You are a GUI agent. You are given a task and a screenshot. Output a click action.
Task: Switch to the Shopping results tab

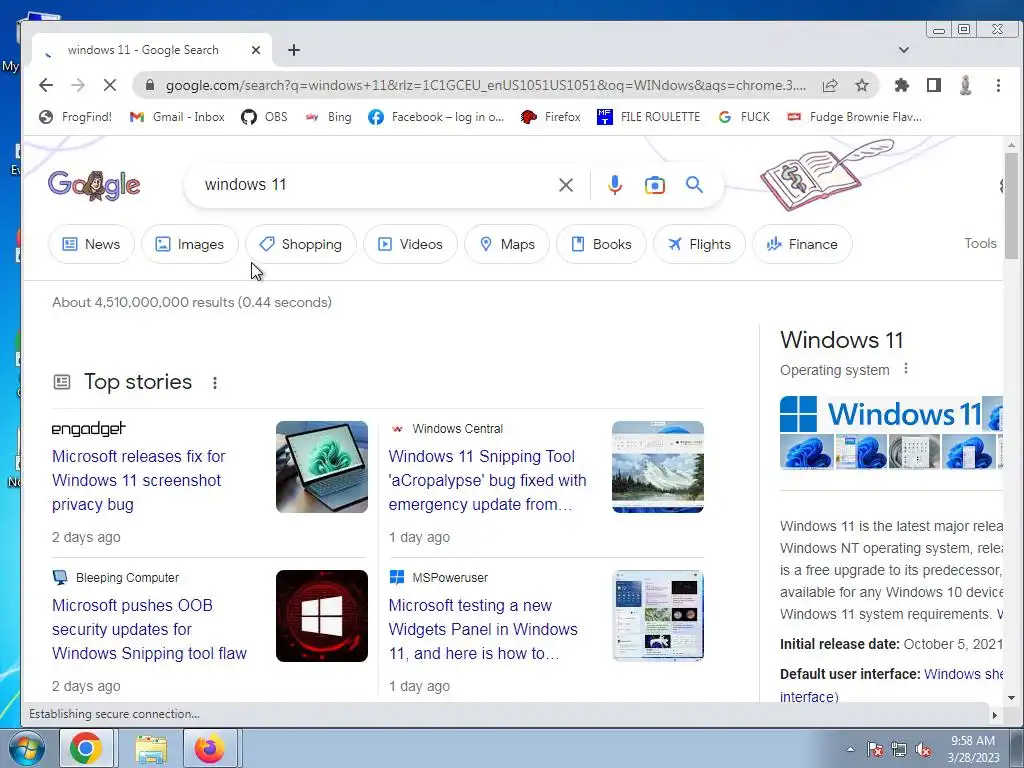point(300,244)
